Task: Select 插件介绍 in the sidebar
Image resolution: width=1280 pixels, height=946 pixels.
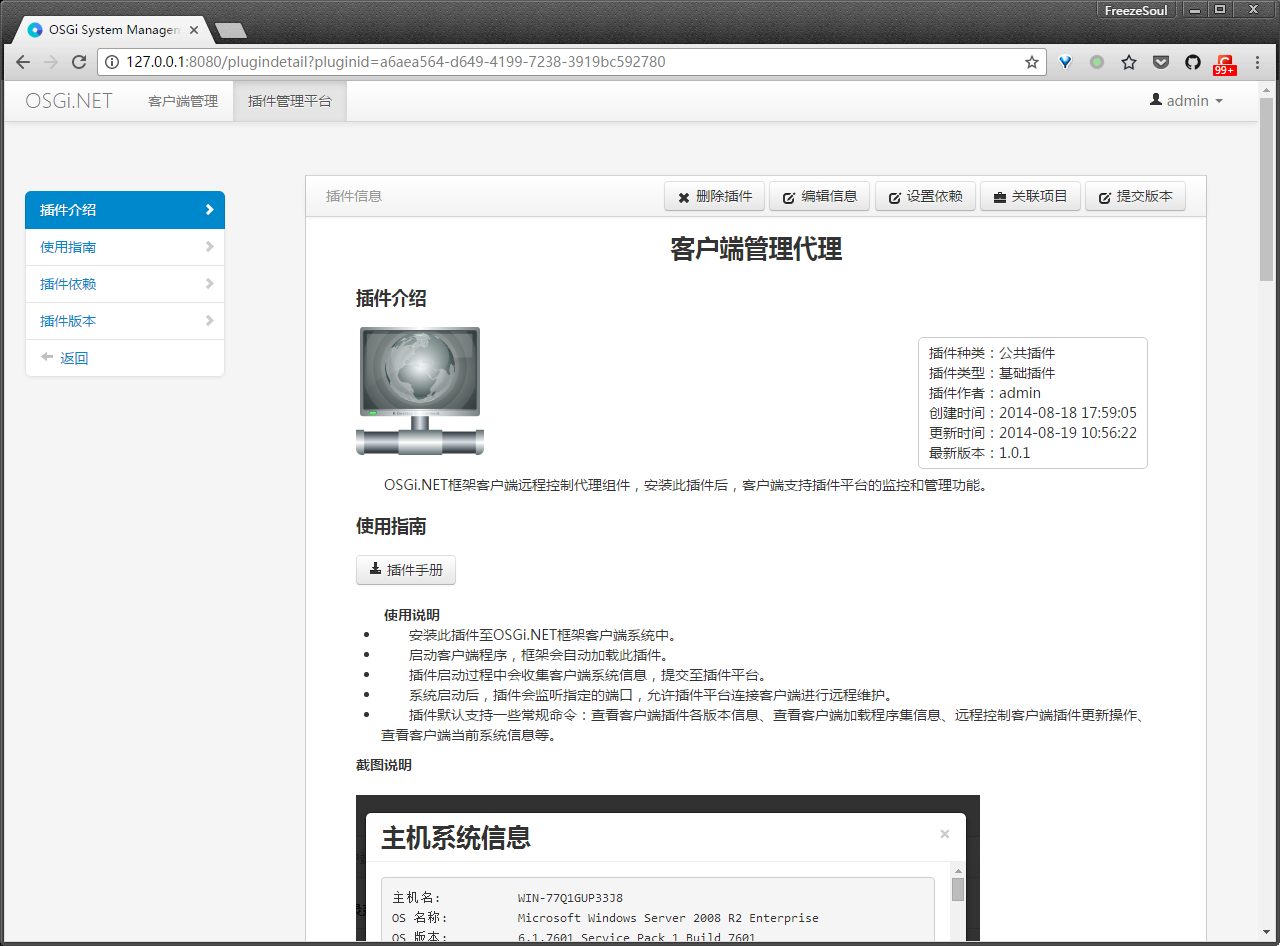Action: (125, 210)
